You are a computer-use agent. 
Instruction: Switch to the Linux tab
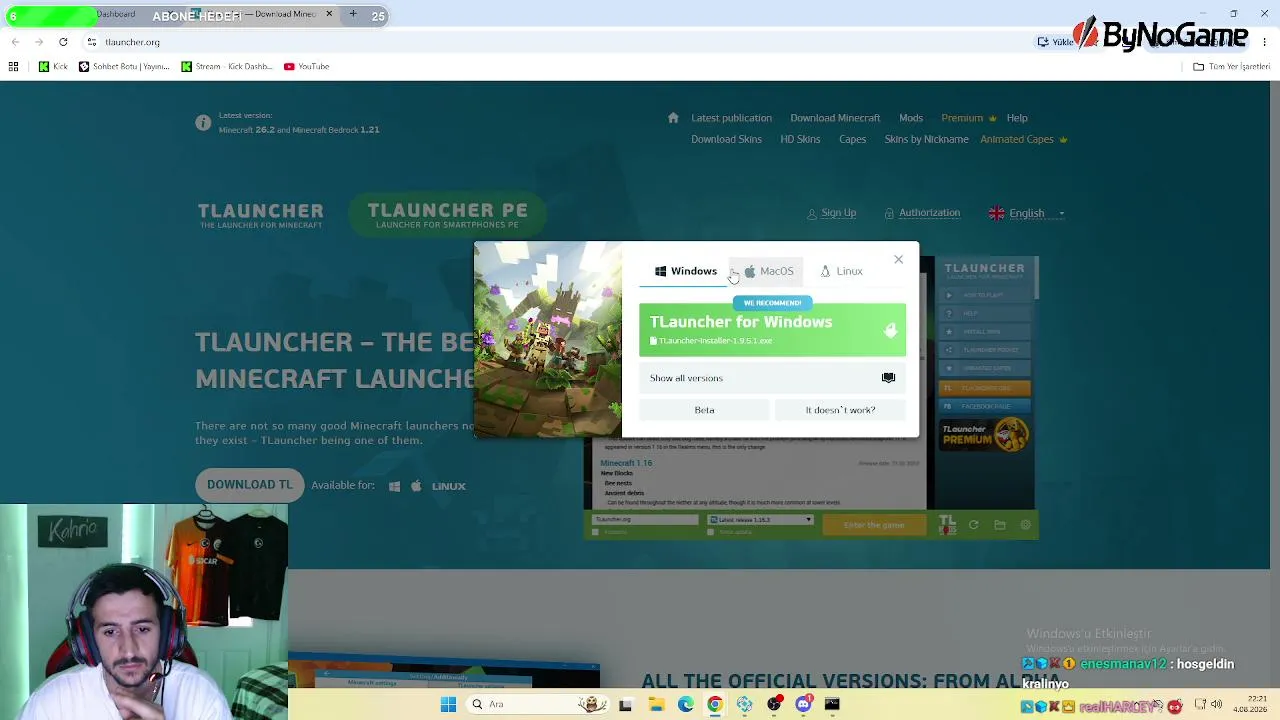pyautogui.click(x=841, y=271)
